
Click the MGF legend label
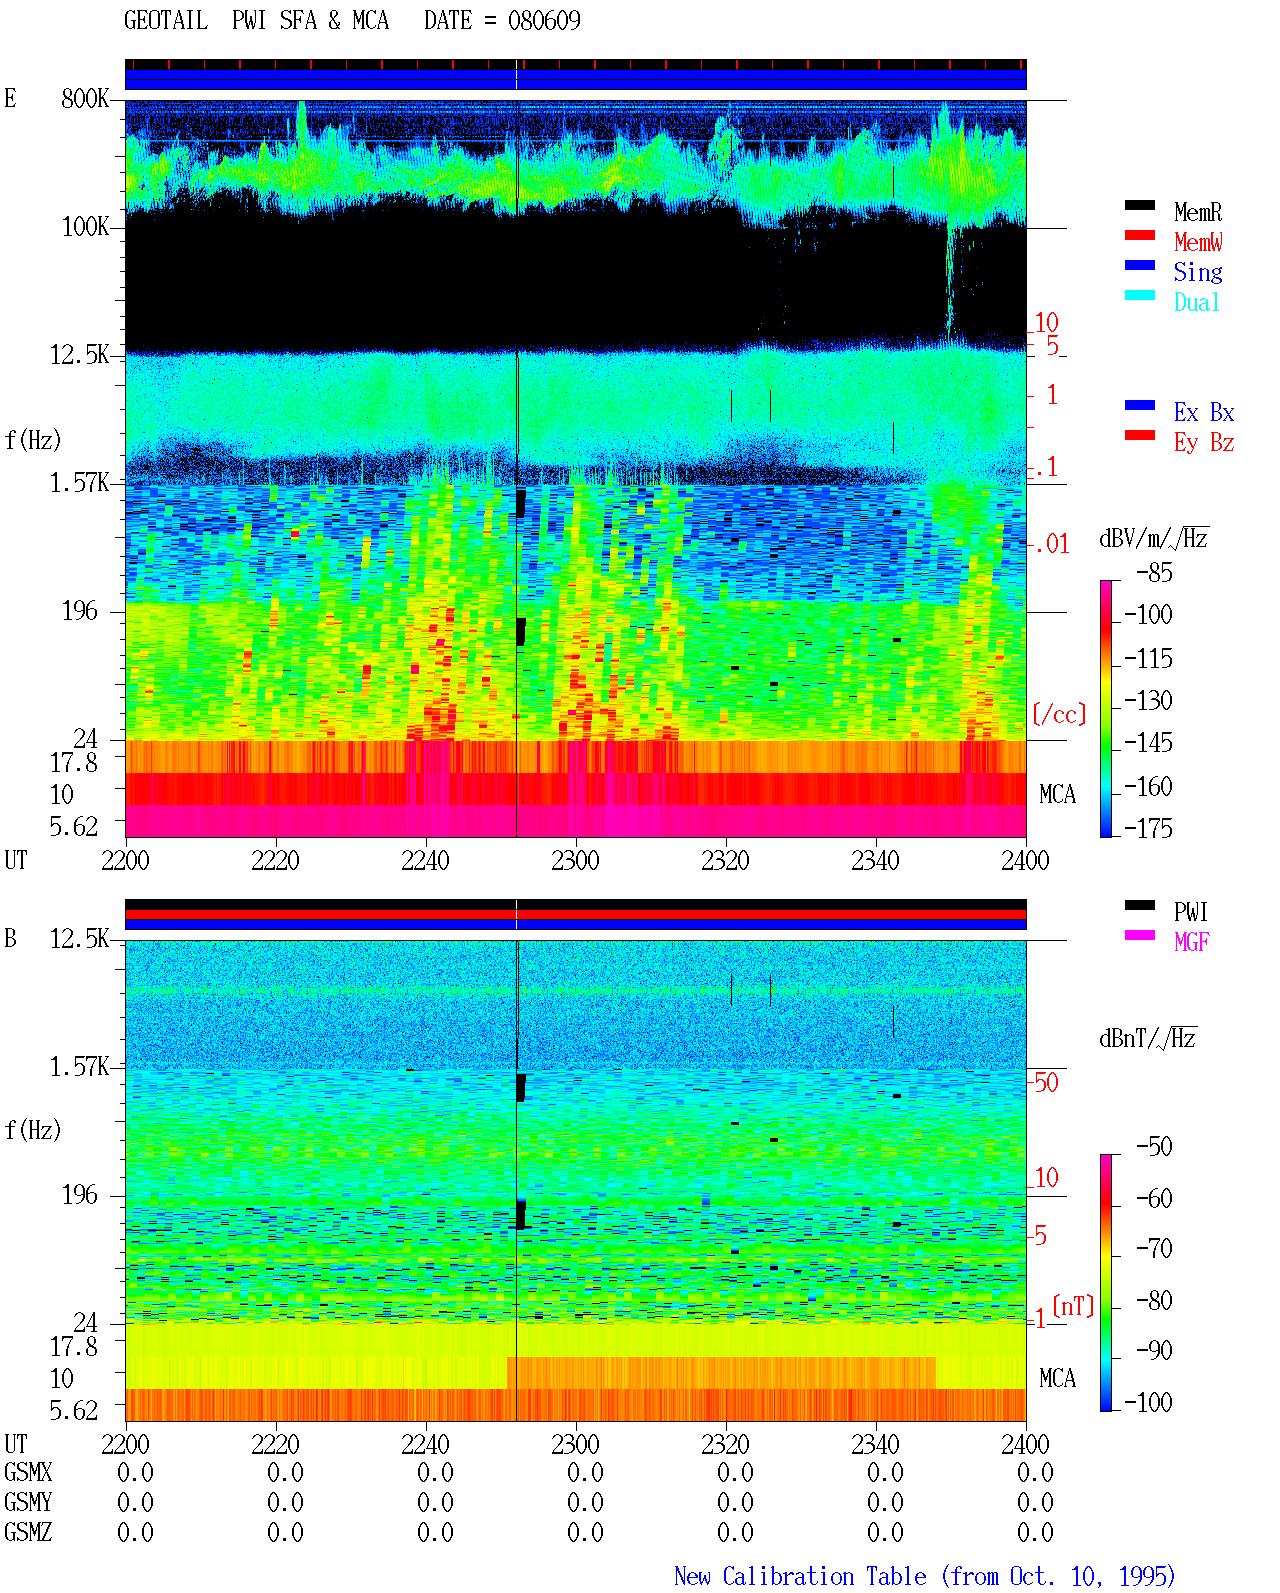coord(1192,942)
